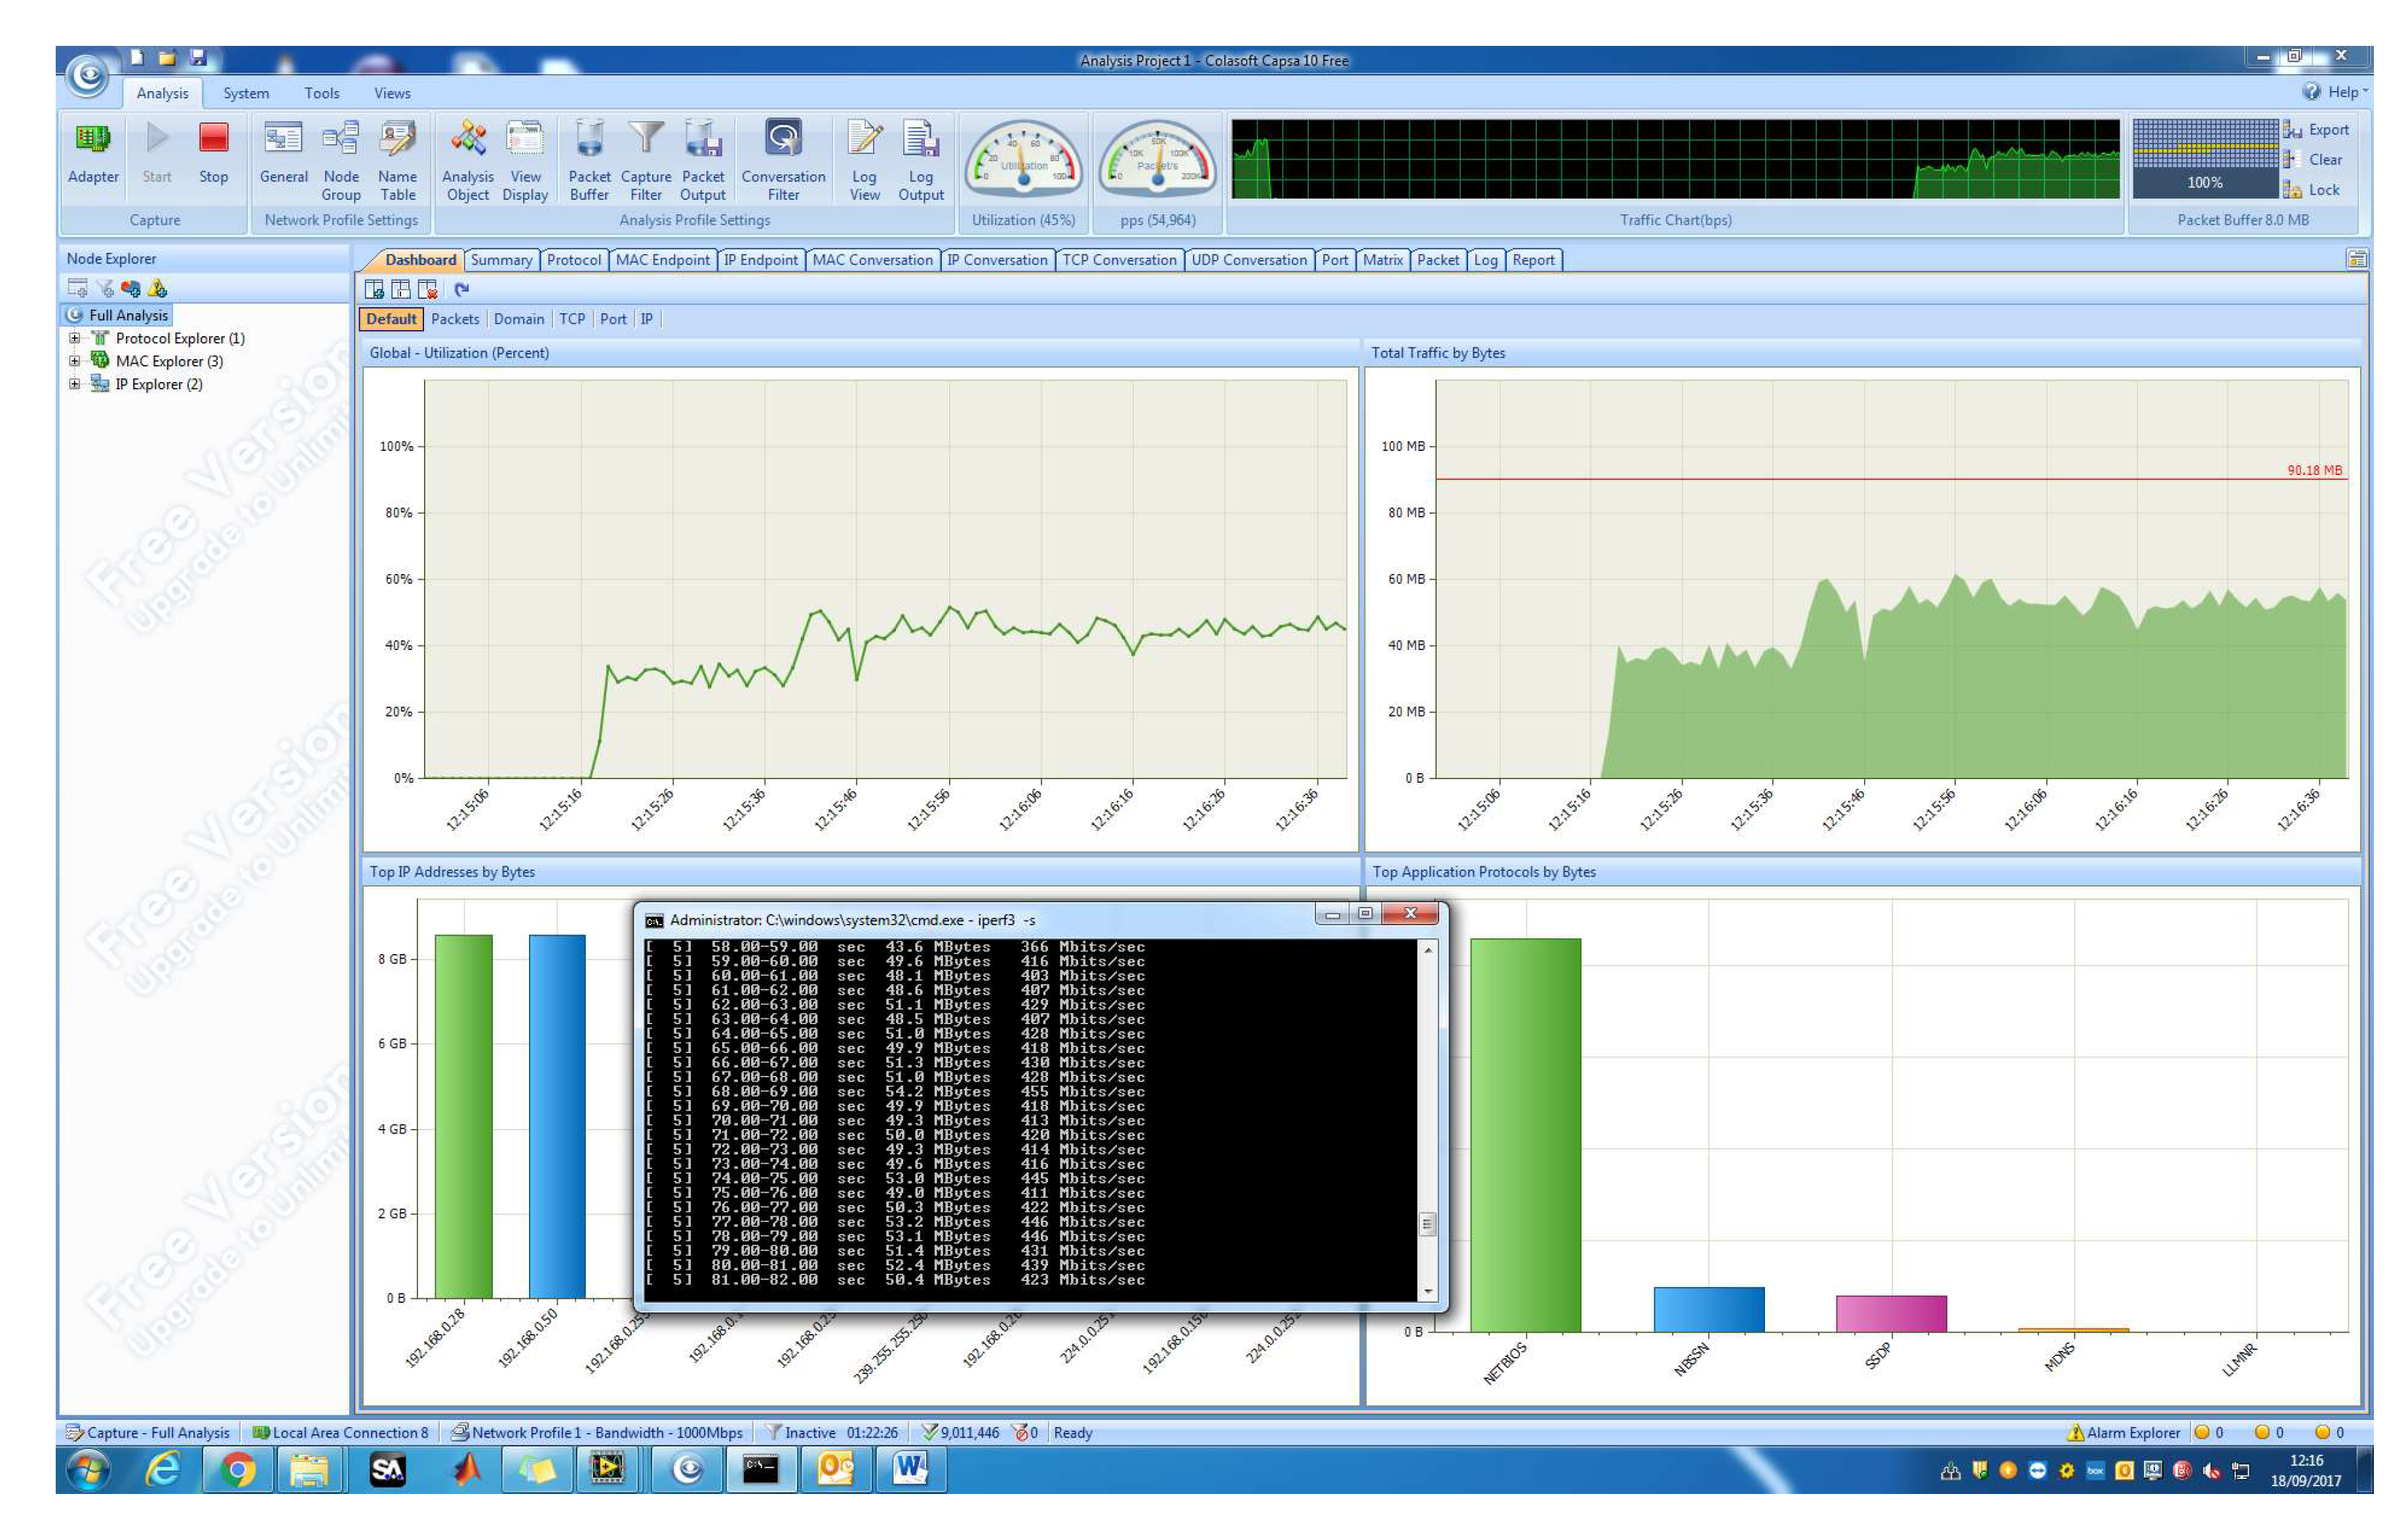Viewport: 2408px width, 1532px height.
Task: Switch dashboard view to TCP
Action: click(x=572, y=319)
